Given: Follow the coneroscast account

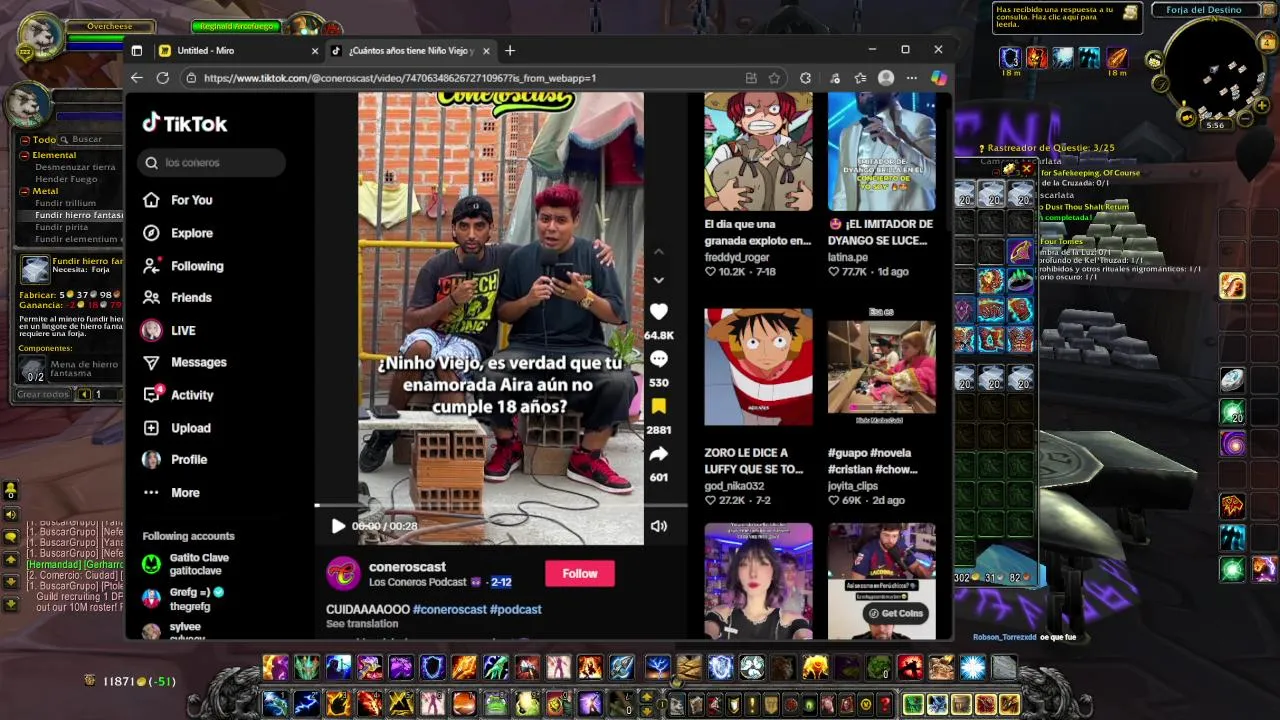Looking at the screenshot, I should pos(580,573).
